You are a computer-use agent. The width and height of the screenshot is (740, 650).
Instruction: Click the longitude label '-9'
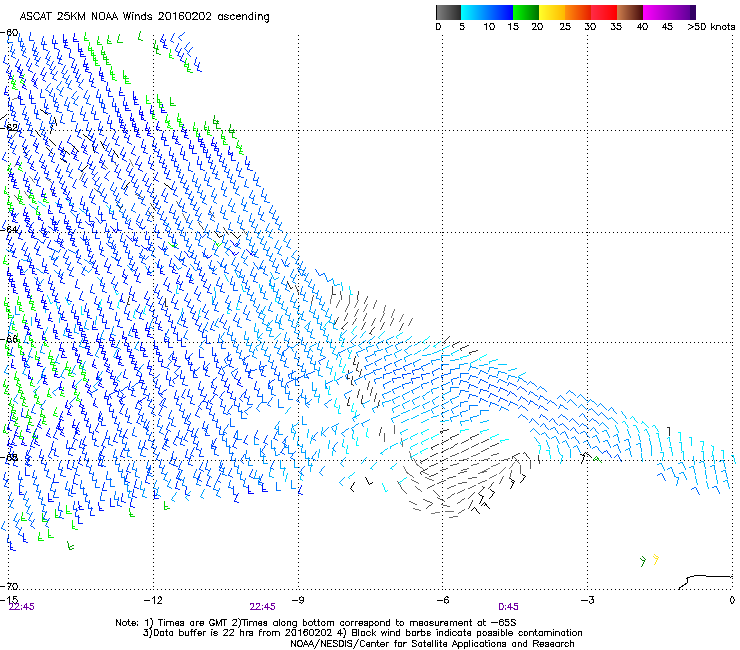tap(297, 600)
